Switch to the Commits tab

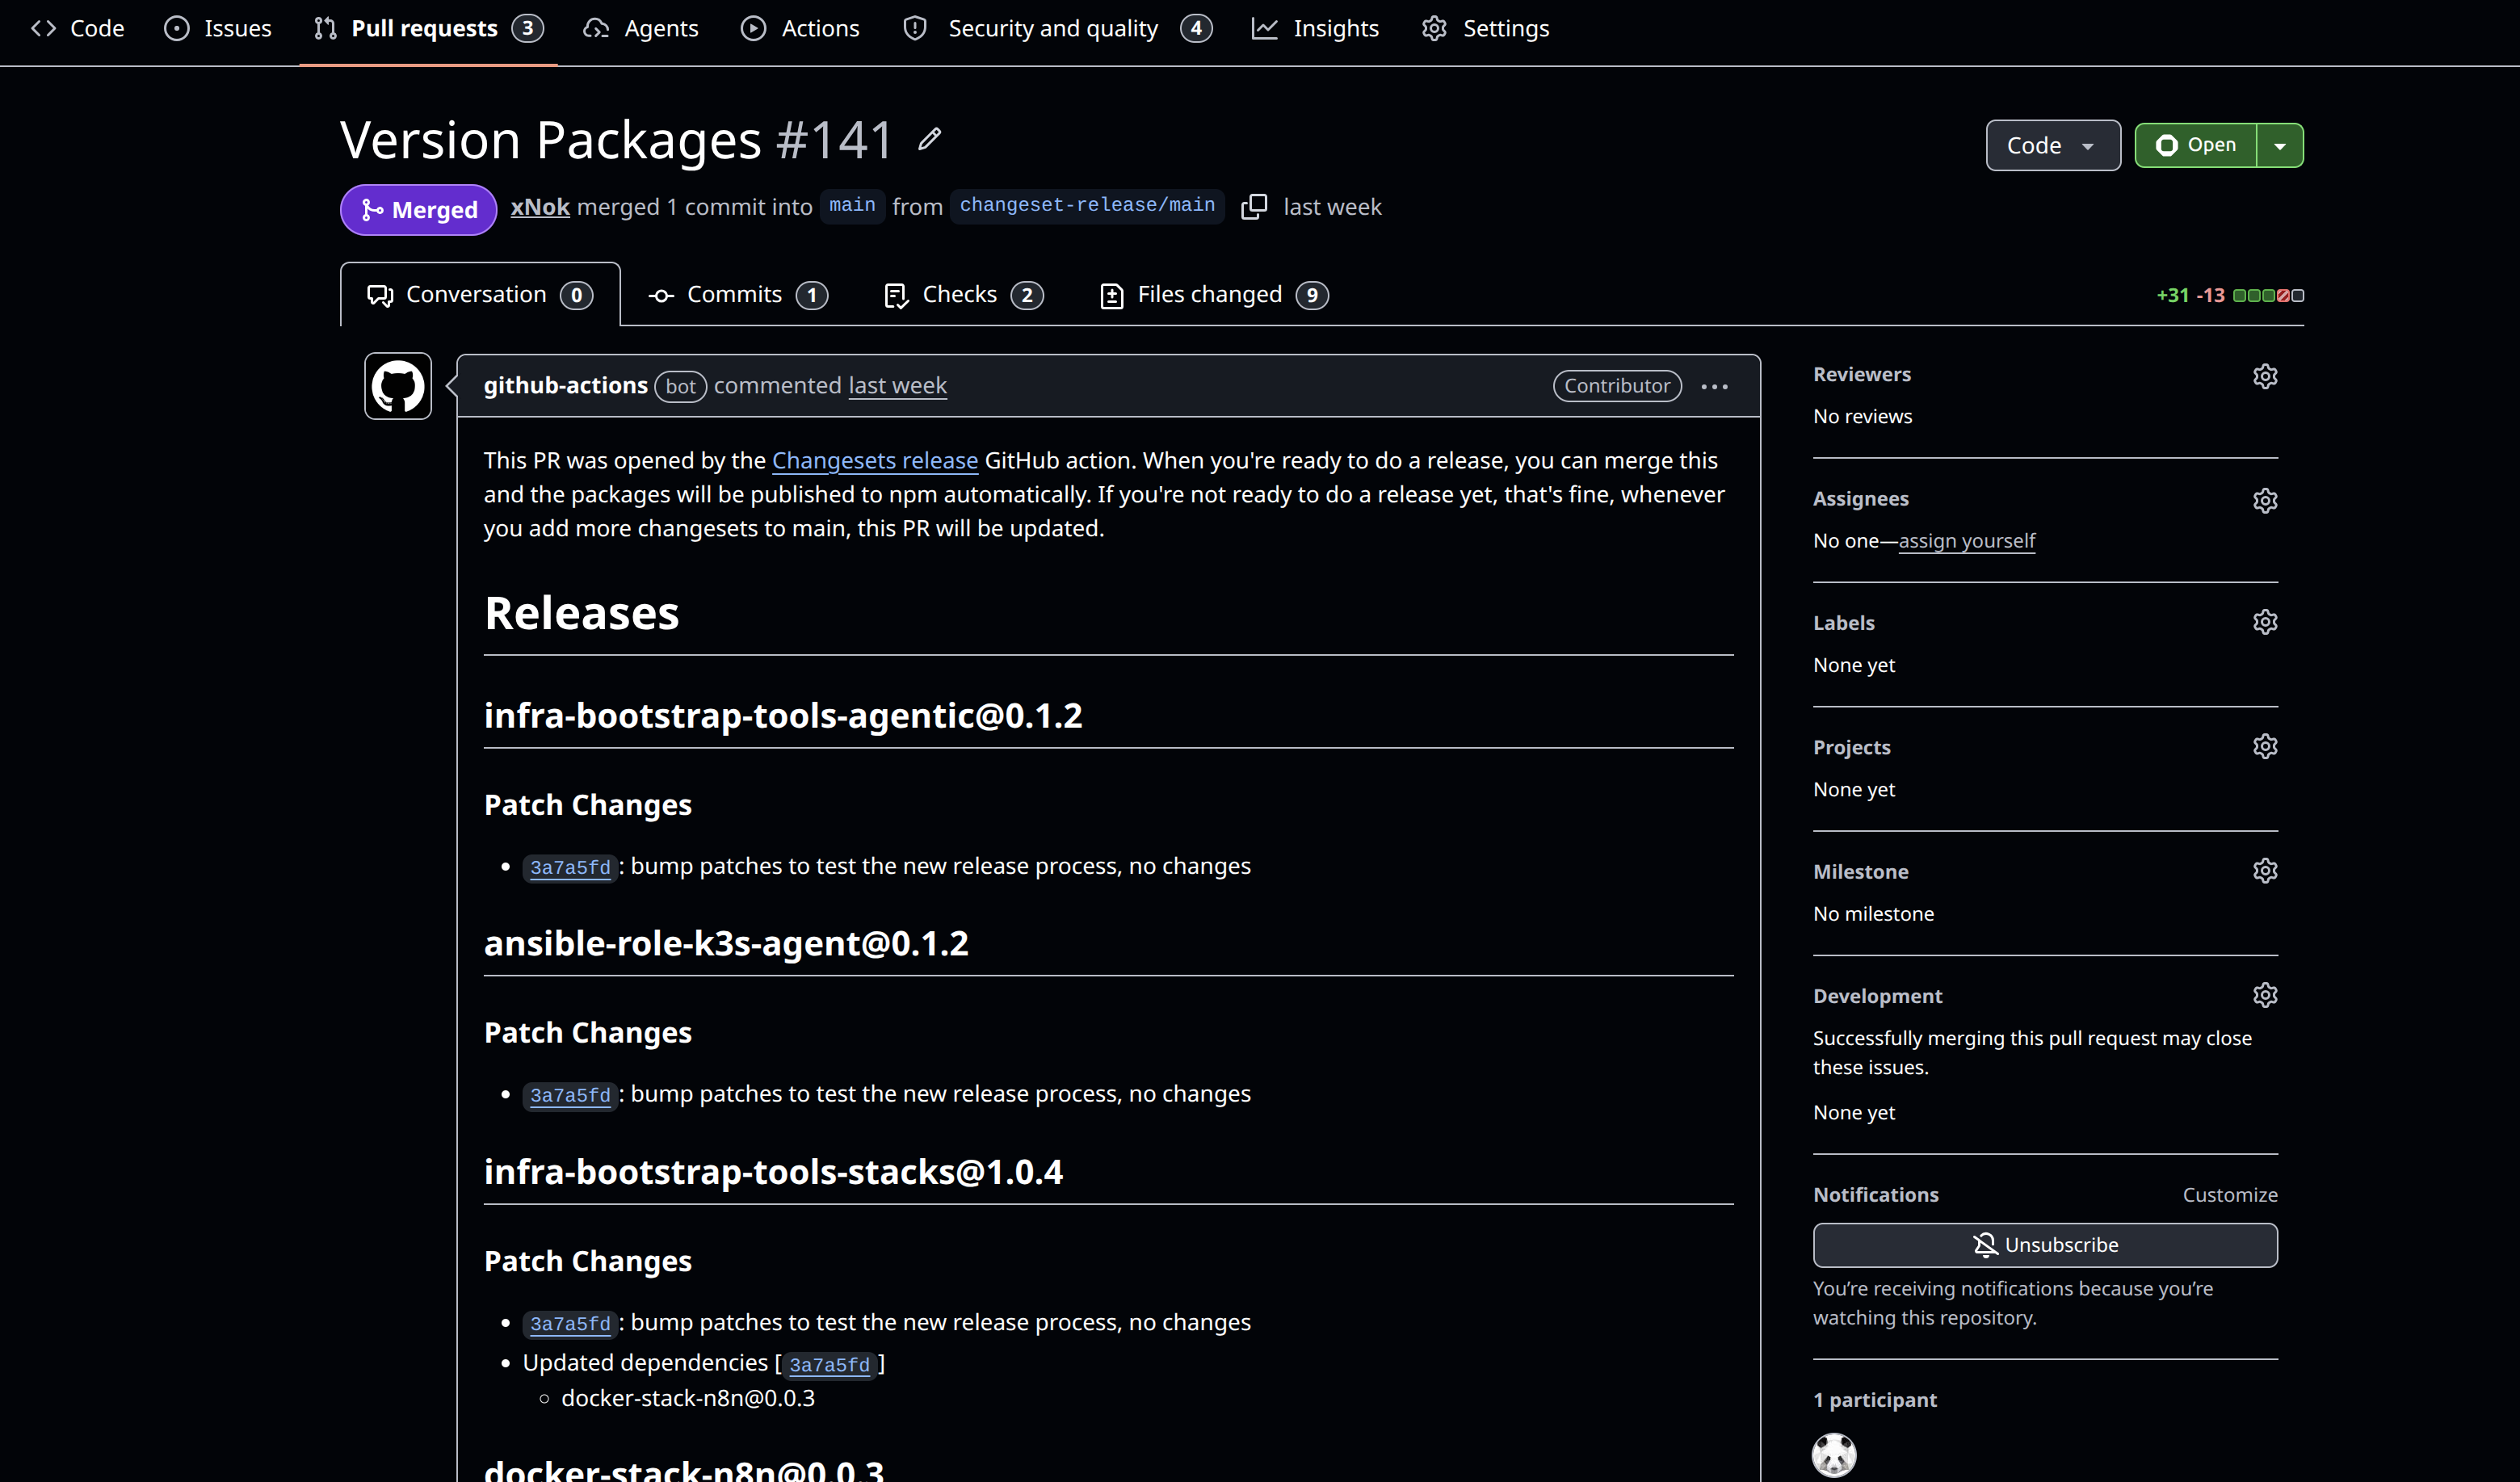click(x=738, y=295)
